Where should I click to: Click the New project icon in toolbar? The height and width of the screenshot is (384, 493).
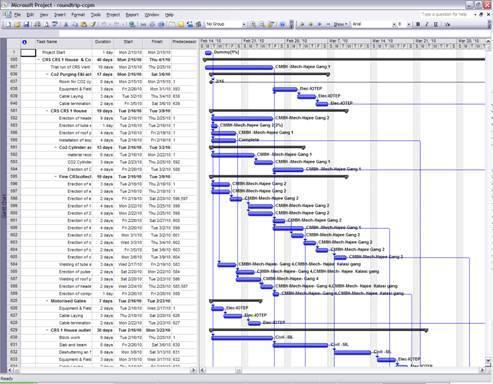coord(9,24)
